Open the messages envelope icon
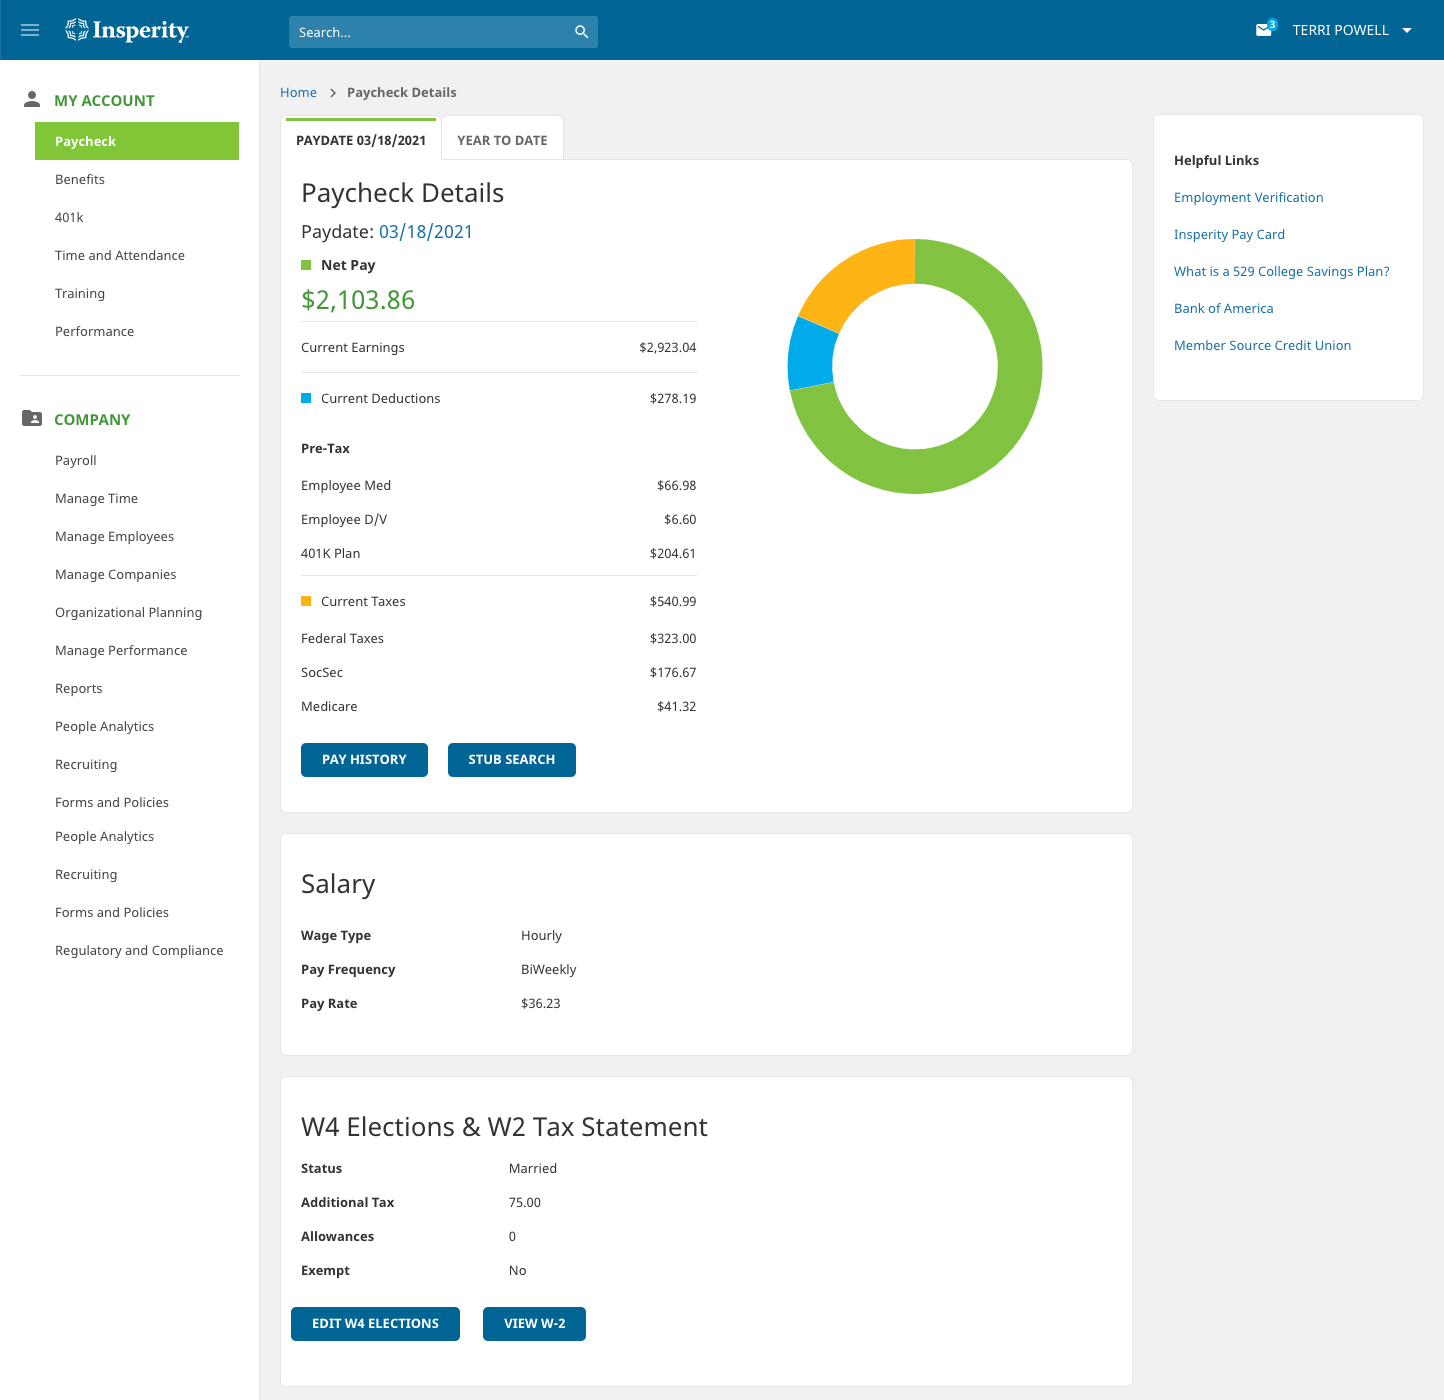 [1261, 30]
